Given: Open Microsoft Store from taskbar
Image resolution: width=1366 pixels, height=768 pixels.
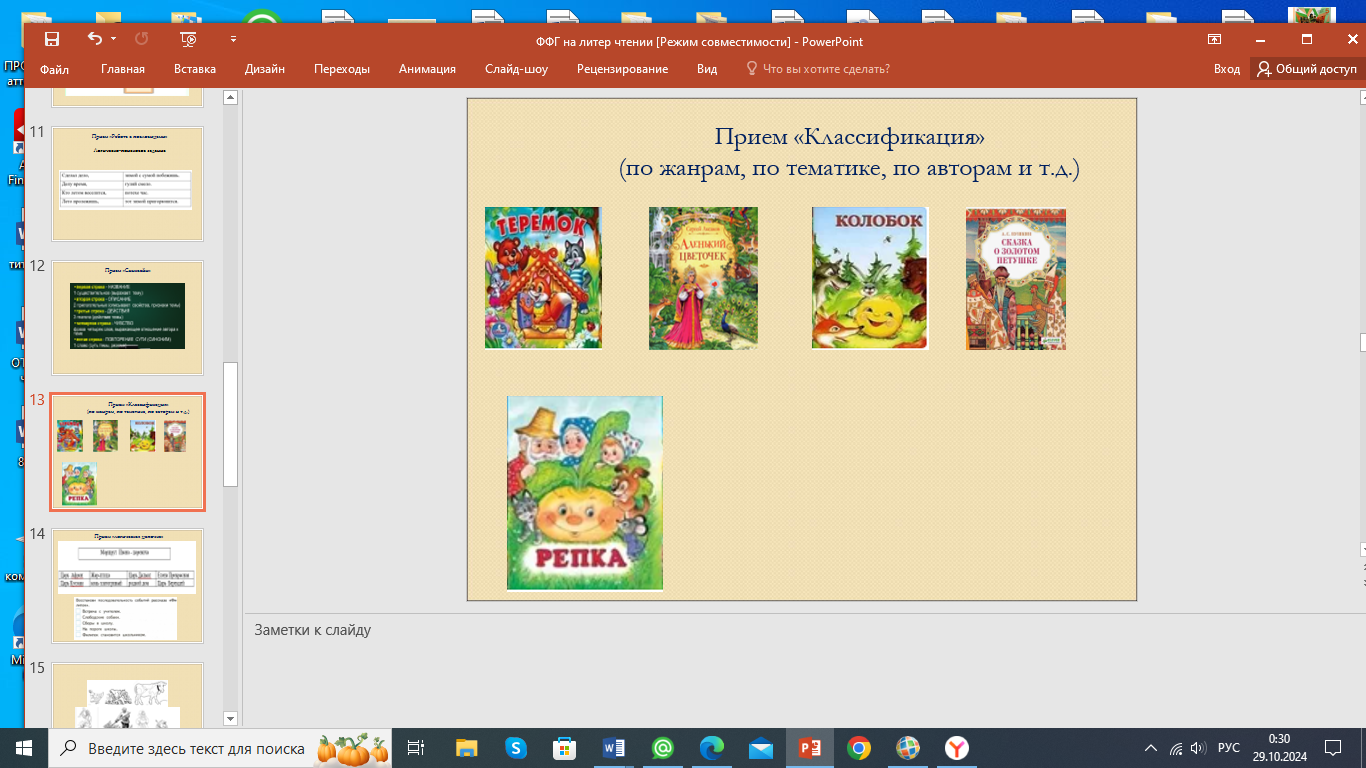Looking at the screenshot, I should click(x=565, y=748).
